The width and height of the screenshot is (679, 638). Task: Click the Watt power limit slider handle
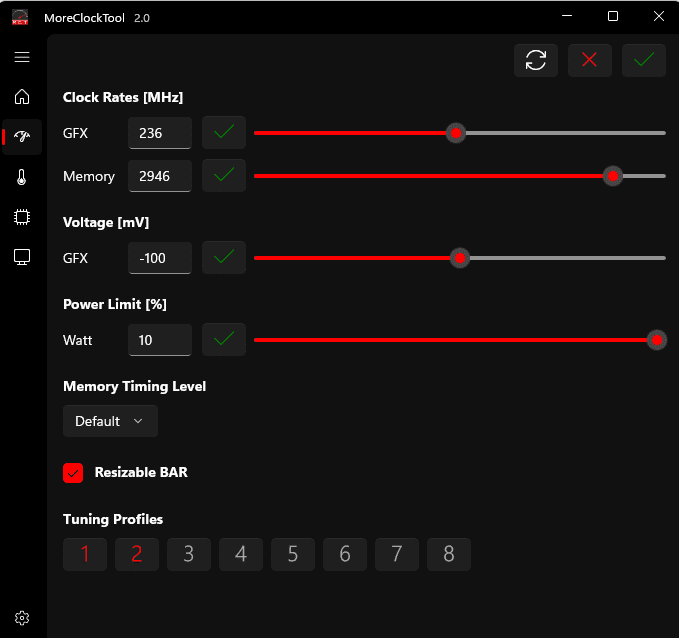[x=657, y=340]
